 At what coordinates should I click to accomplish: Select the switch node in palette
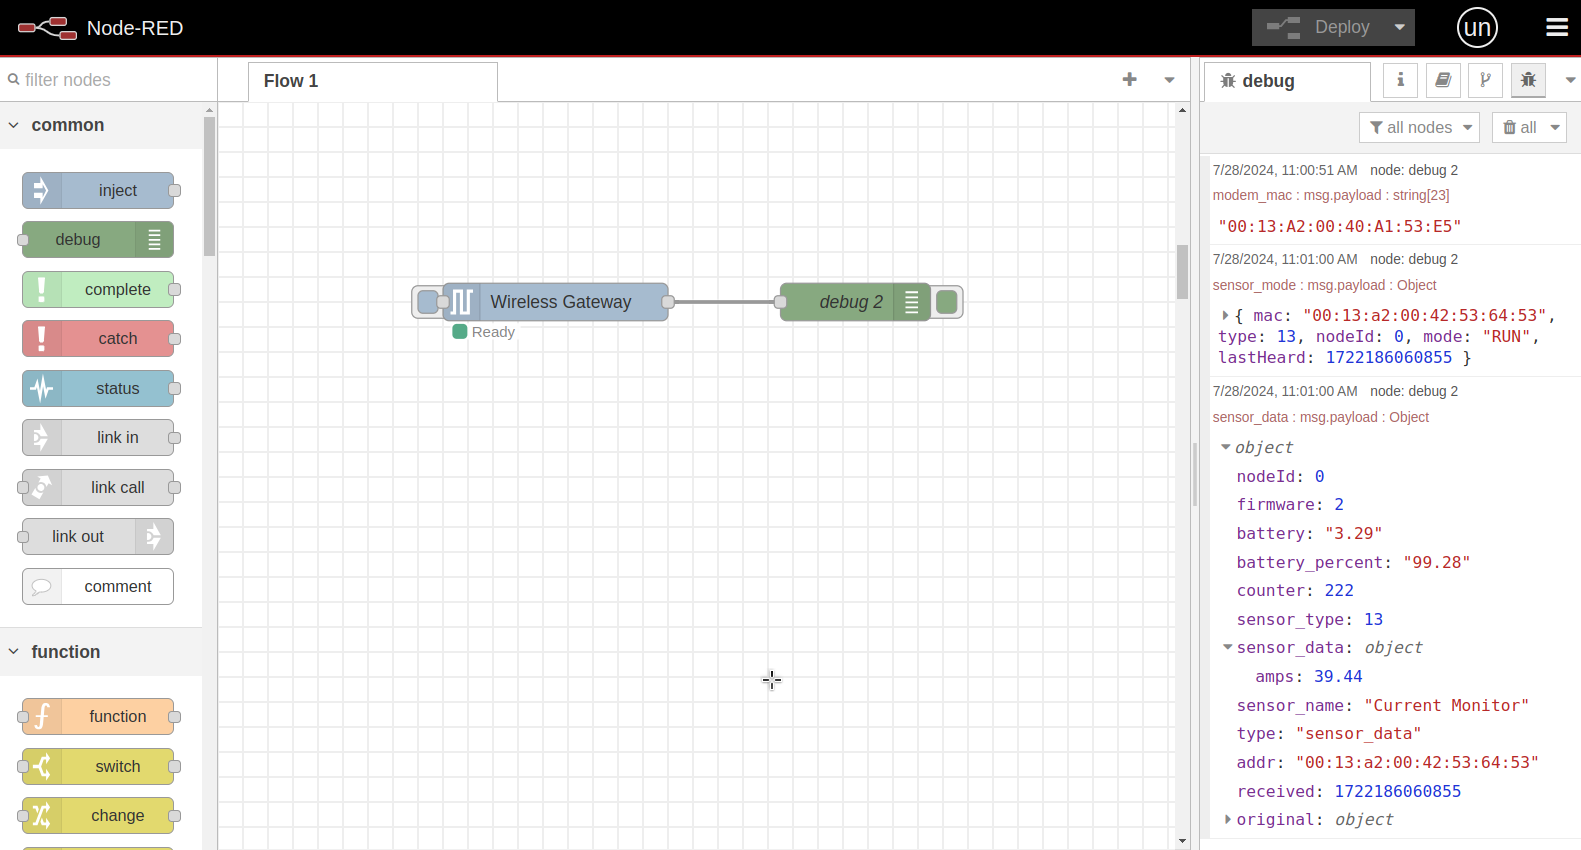98,767
